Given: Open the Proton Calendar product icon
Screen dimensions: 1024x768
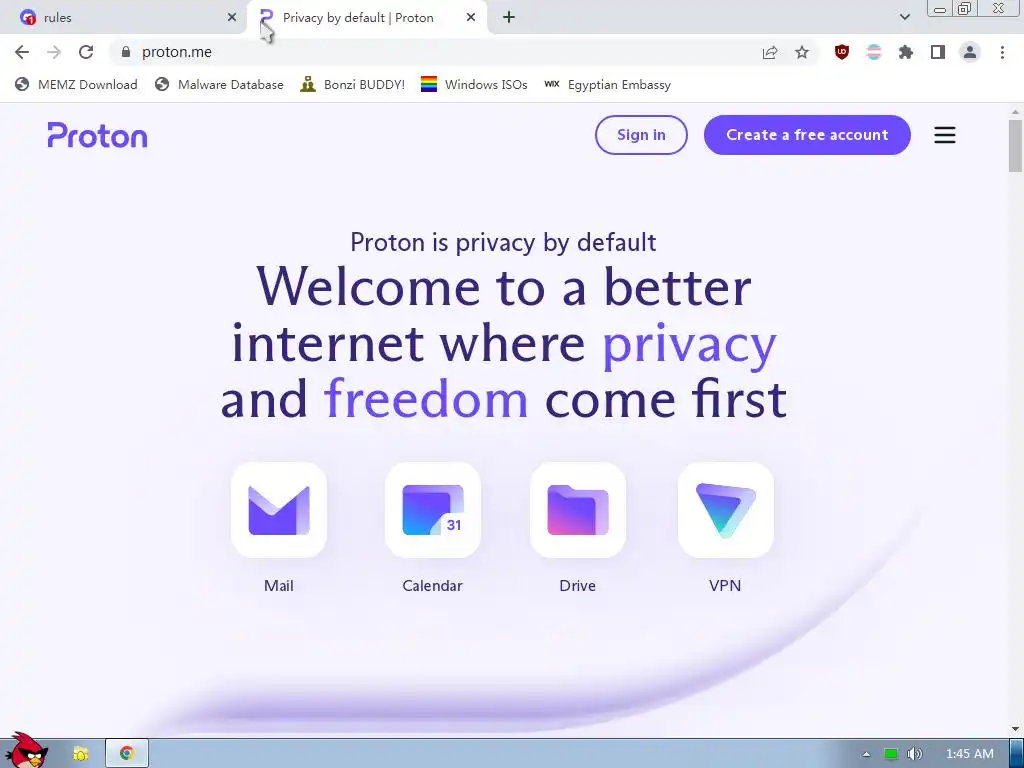Looking at the screenshot, I should 433,510.
